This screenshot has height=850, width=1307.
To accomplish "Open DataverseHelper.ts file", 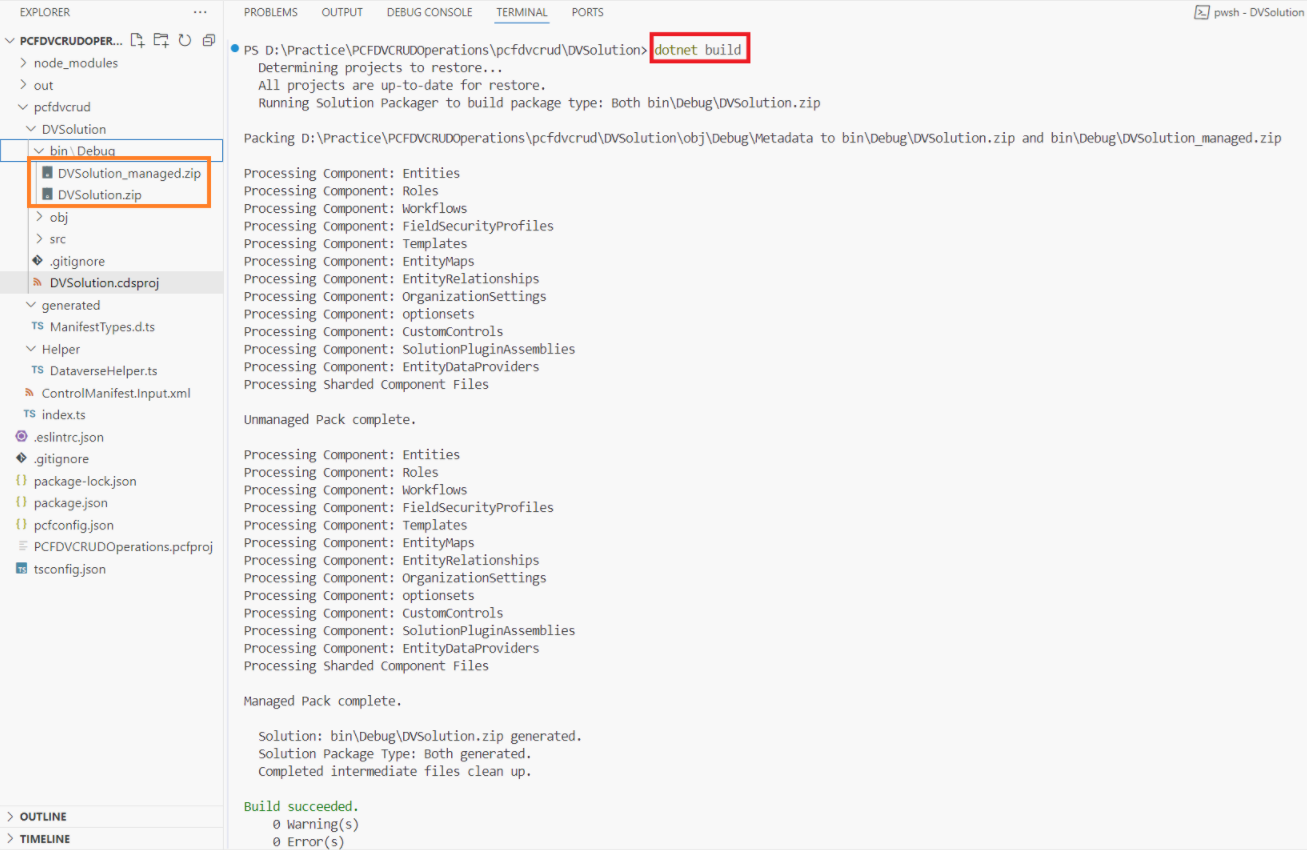I will click(103, 371).
